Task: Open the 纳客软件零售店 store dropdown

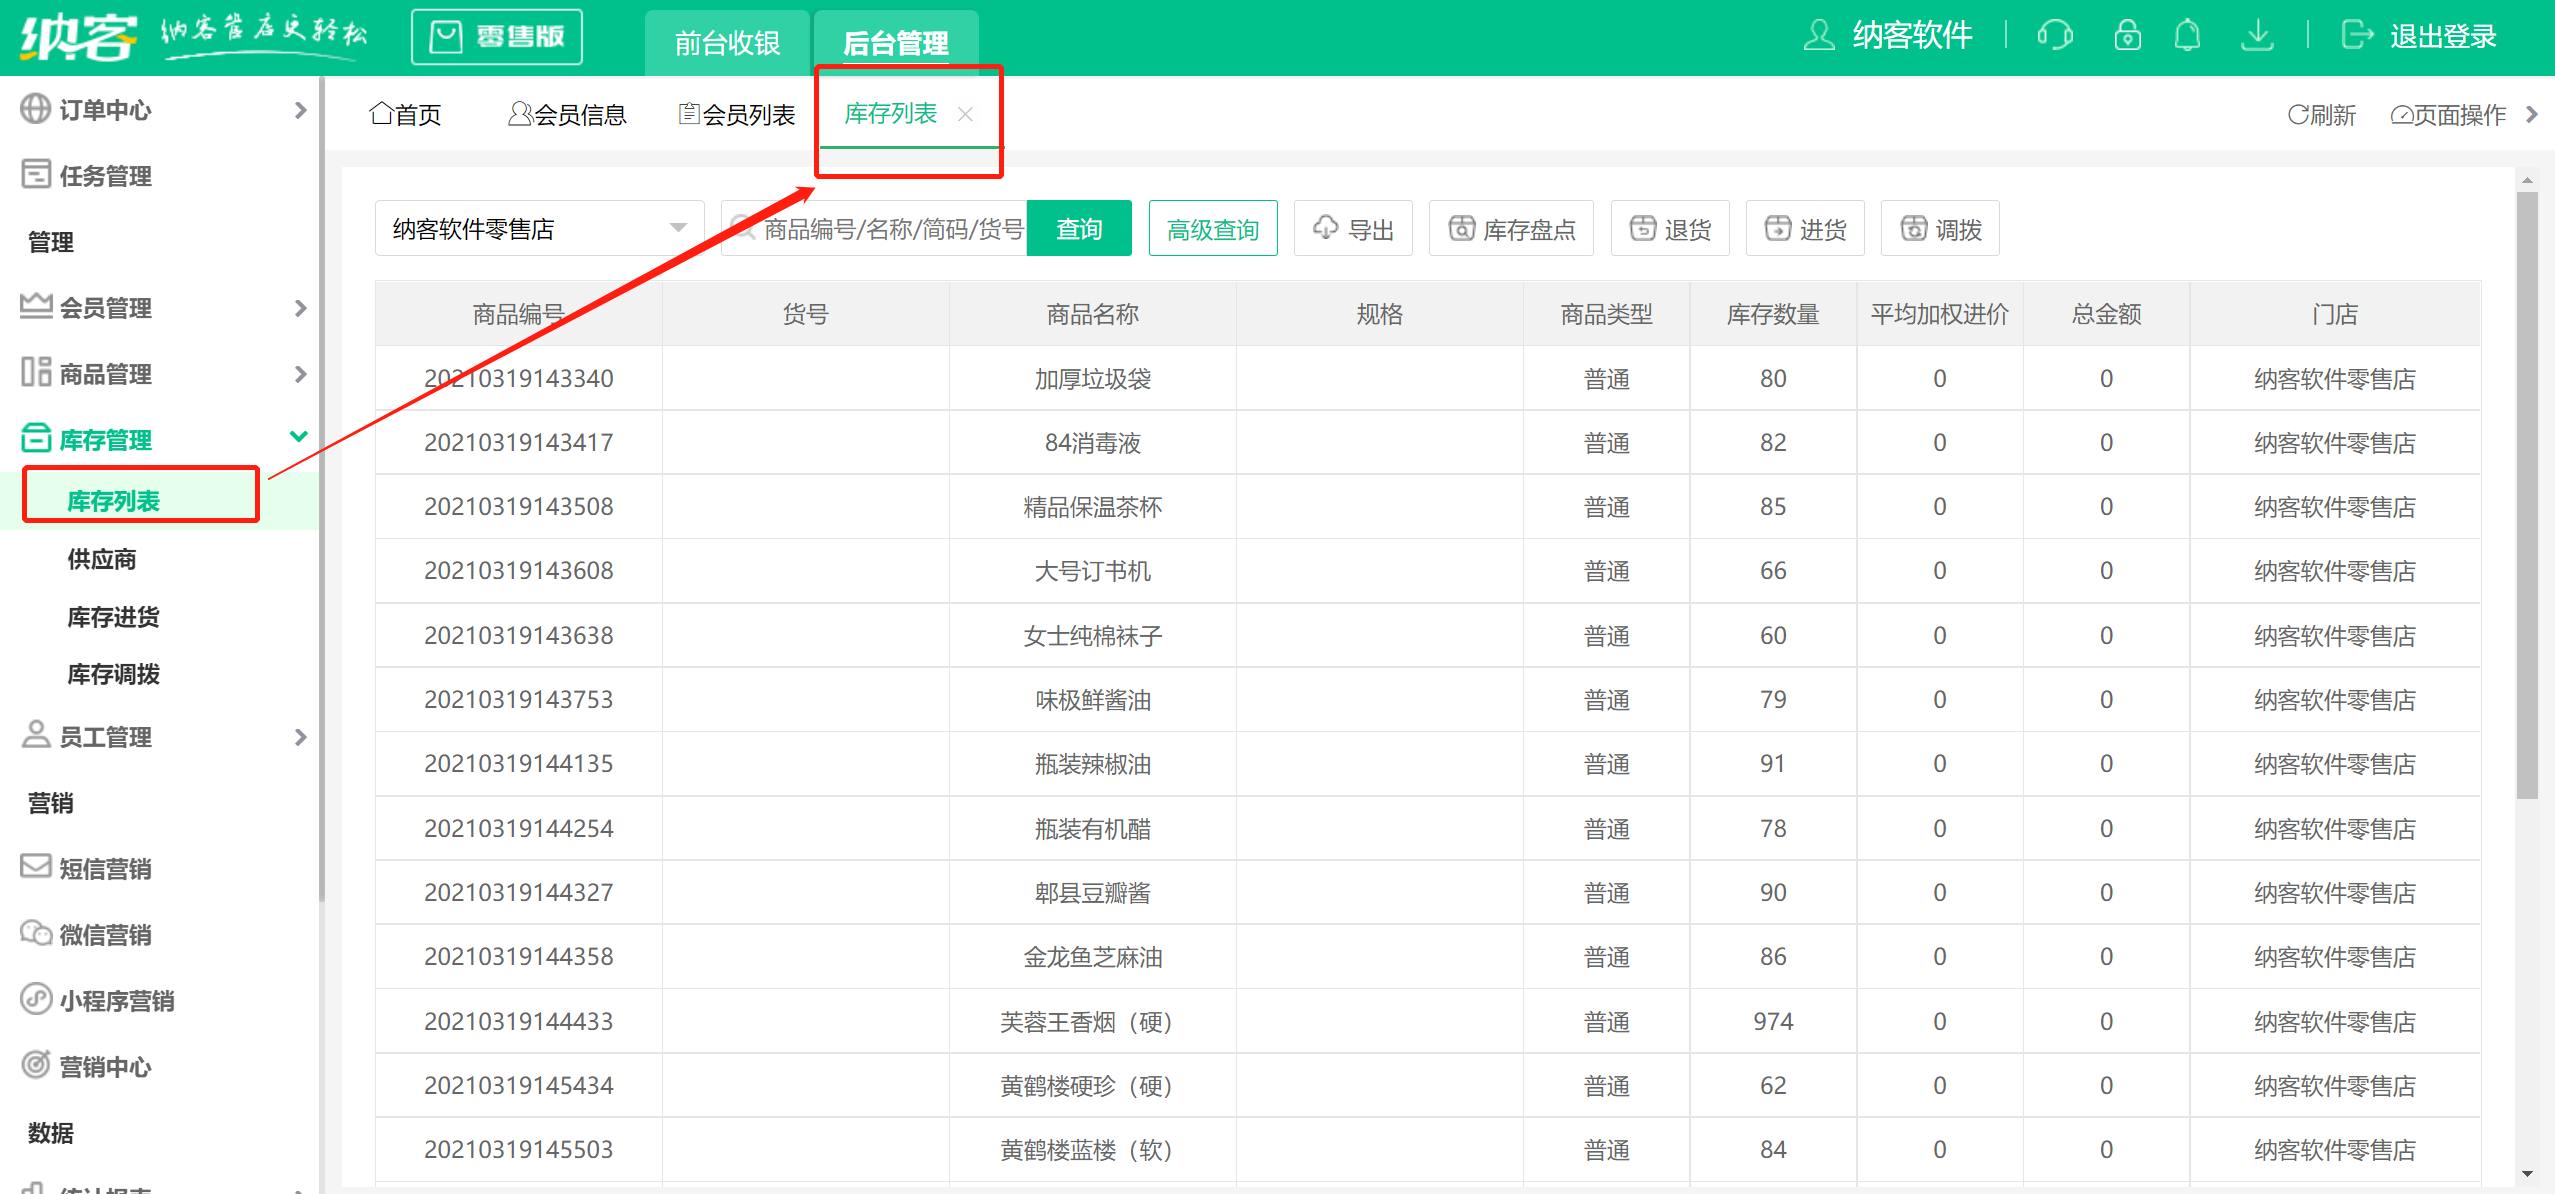Action: coord(538,229)
